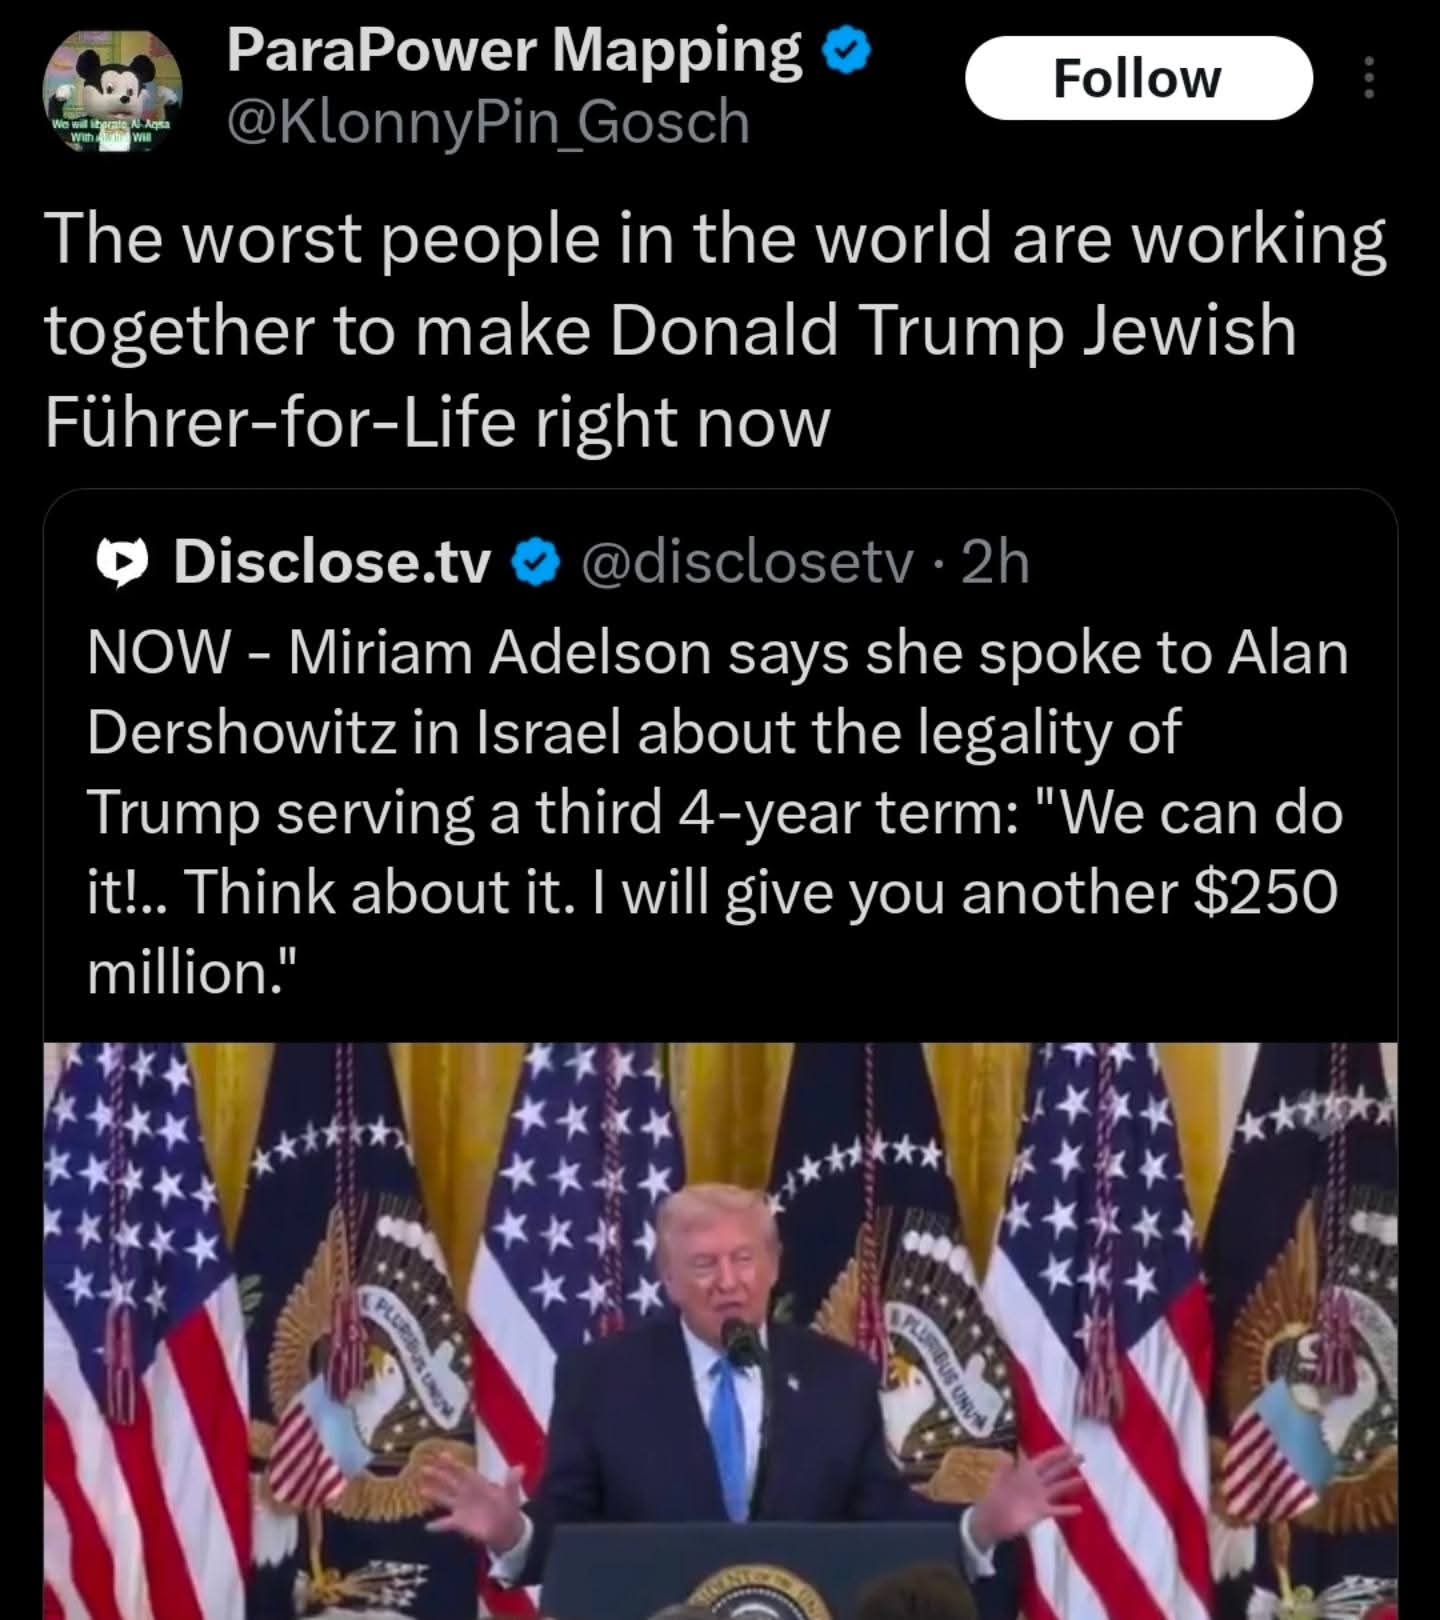Click the 2h timestamp on quoted post

tap(994, 562)
